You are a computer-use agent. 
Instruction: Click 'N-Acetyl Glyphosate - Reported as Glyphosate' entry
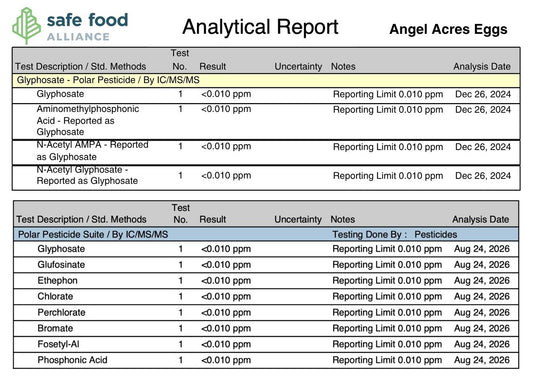click(87, 175)
